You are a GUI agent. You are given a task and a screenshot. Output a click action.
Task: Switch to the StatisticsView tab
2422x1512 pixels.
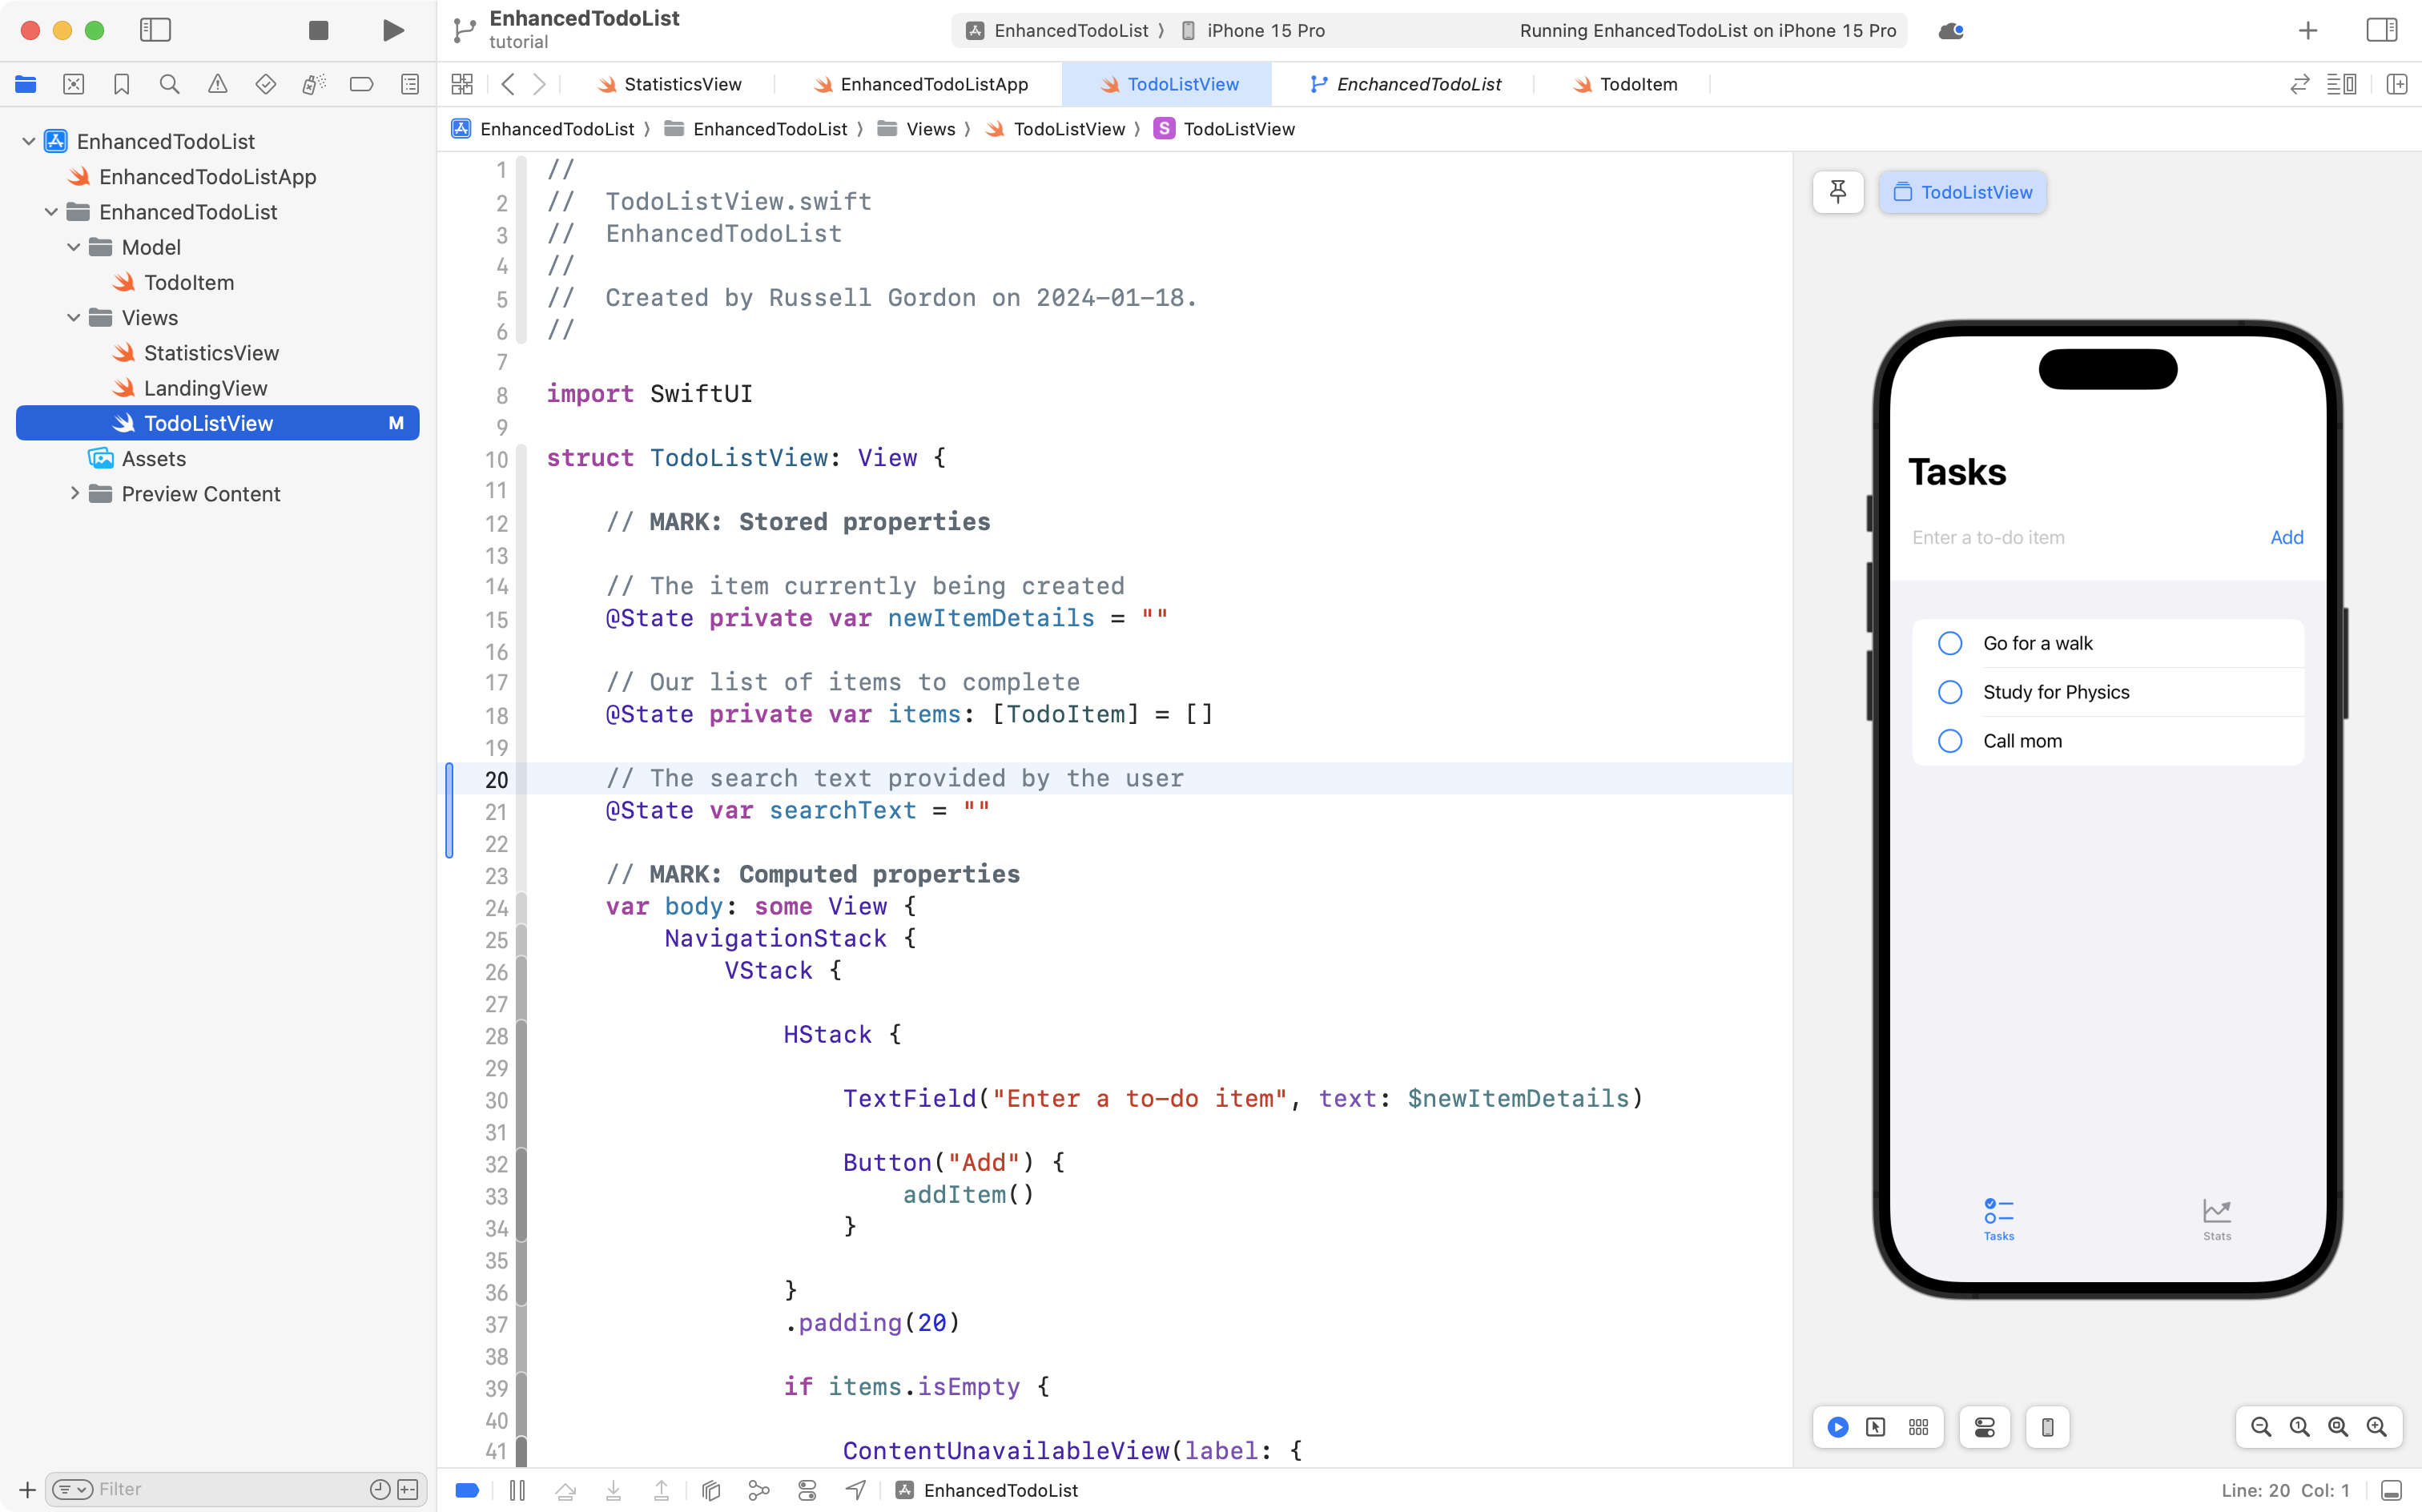tap(681, 84)
